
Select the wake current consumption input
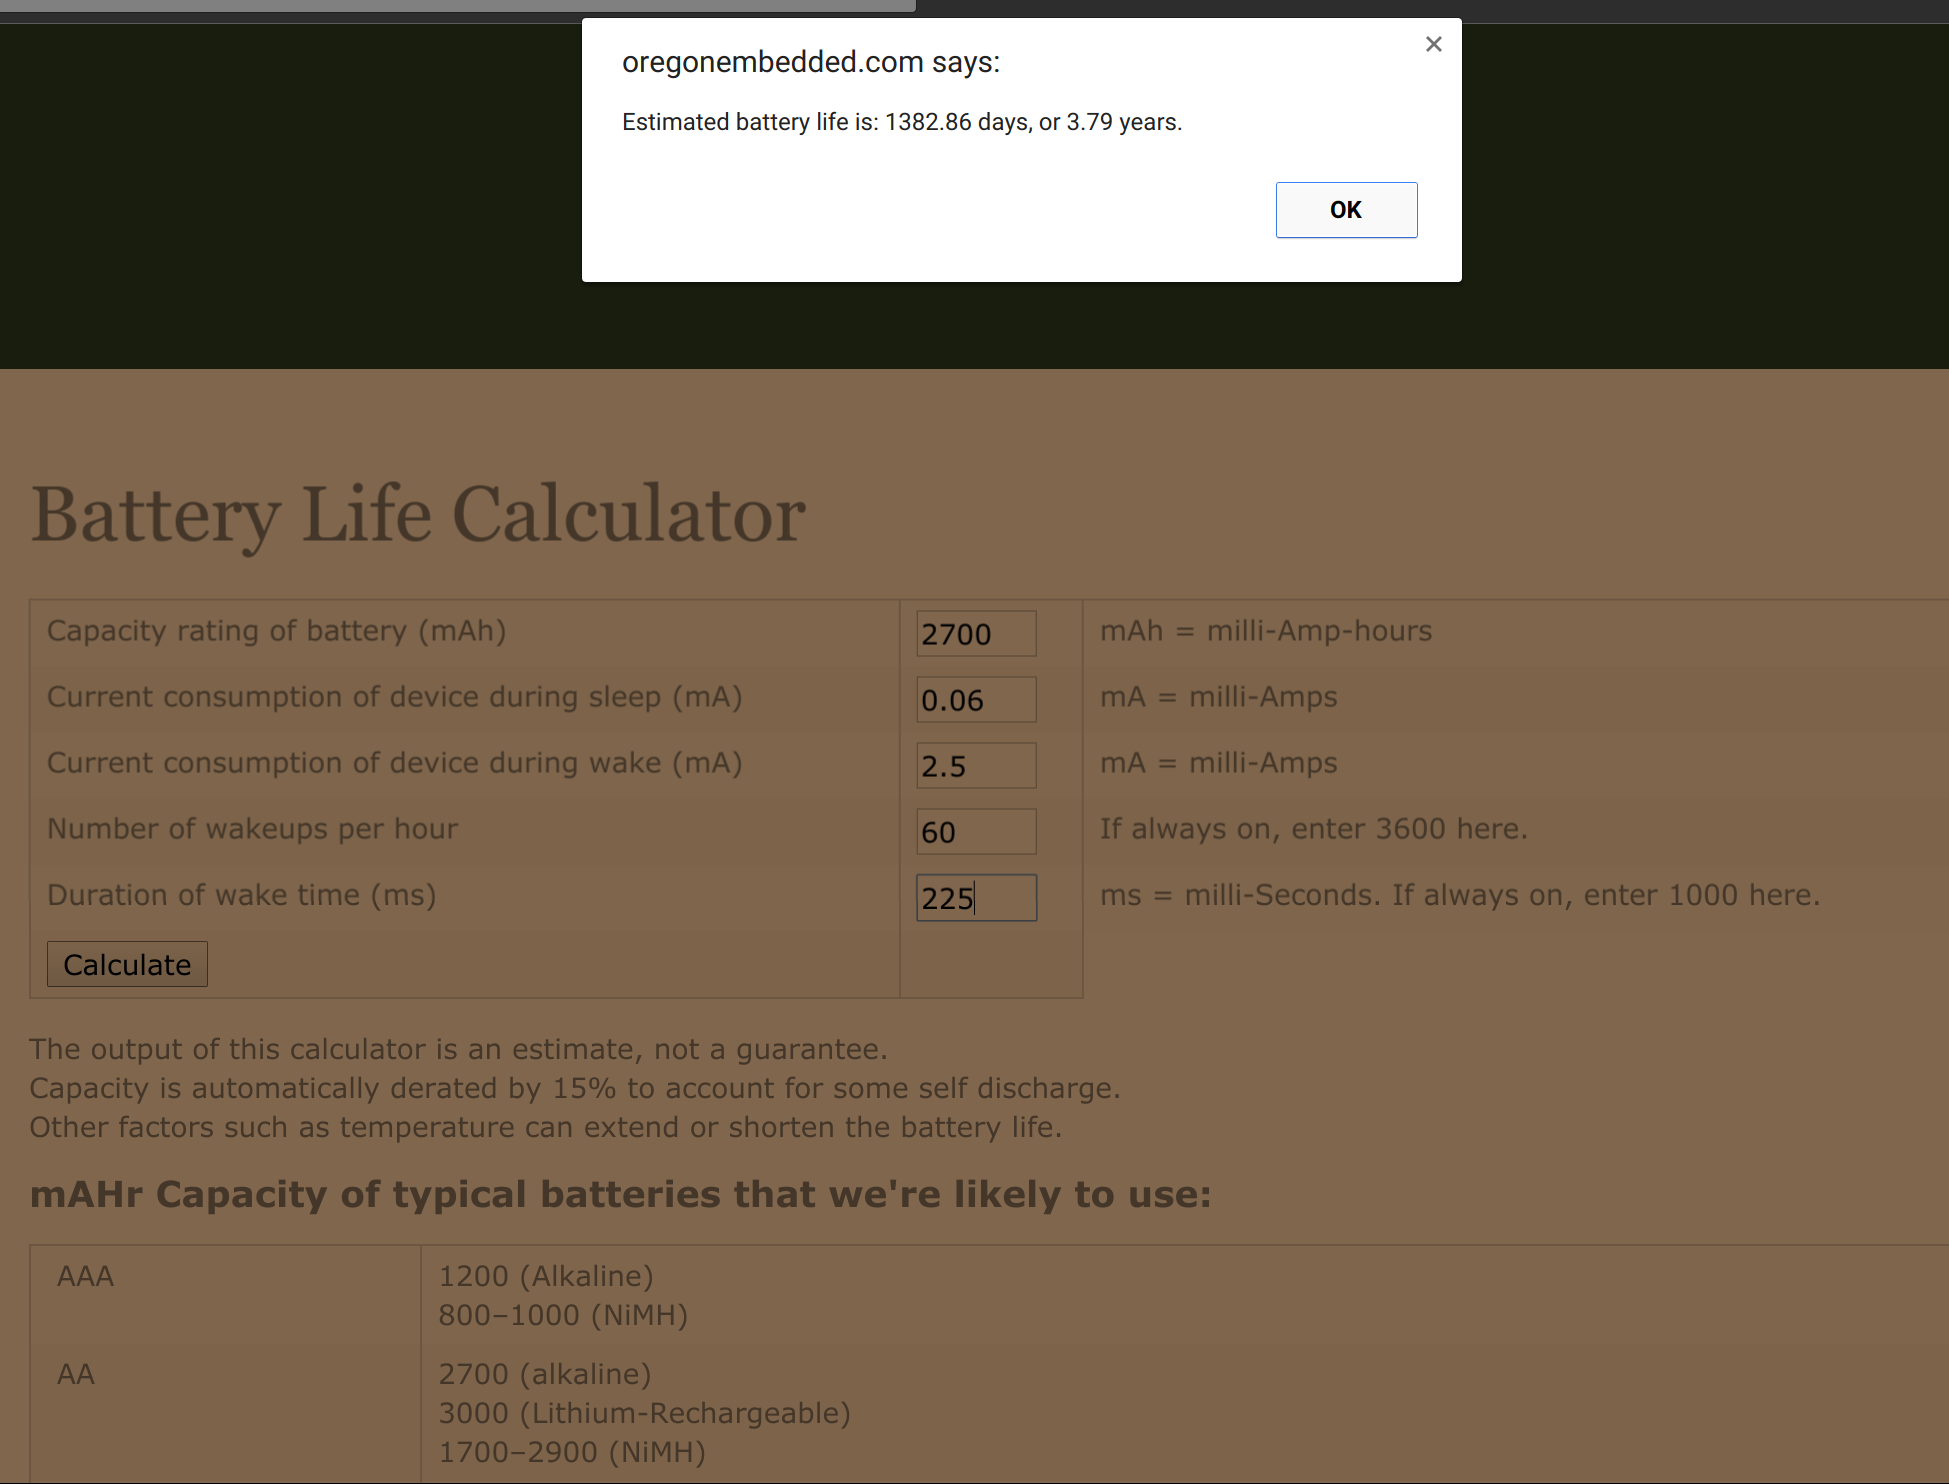974,765
